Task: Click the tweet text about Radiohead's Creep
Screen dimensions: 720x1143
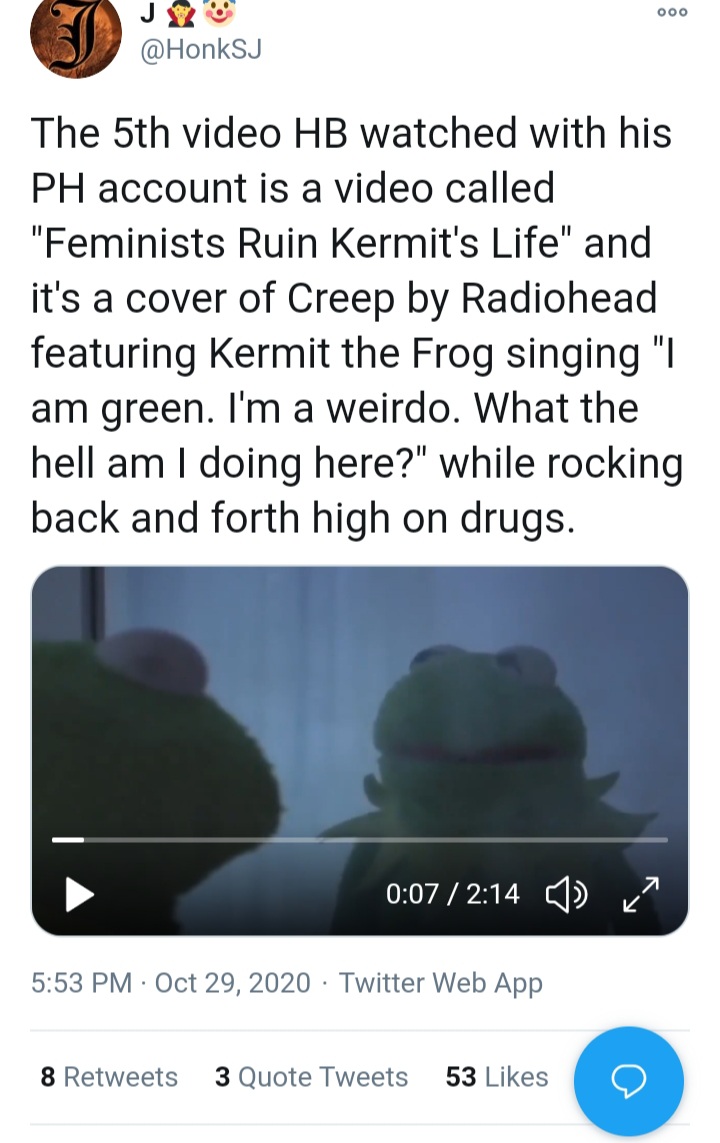Action: (357, 326)
